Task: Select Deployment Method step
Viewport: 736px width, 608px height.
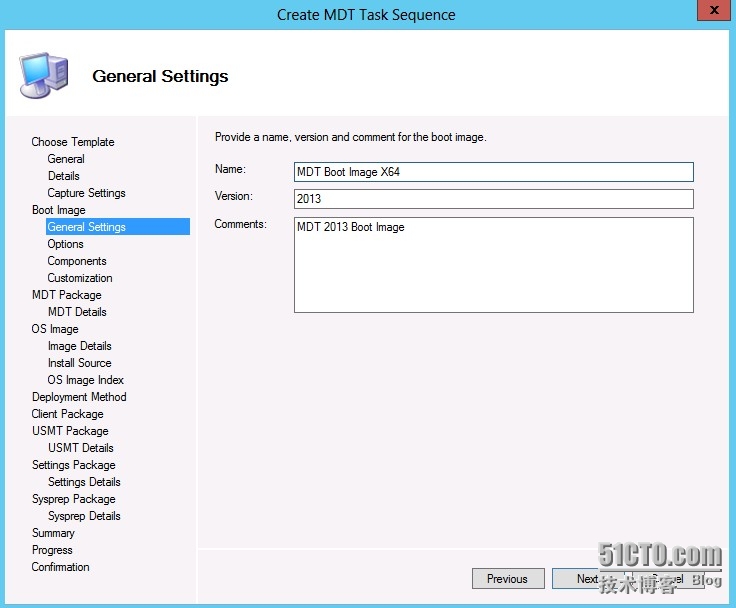Action: pyautogui.click(x=79, y=397)
